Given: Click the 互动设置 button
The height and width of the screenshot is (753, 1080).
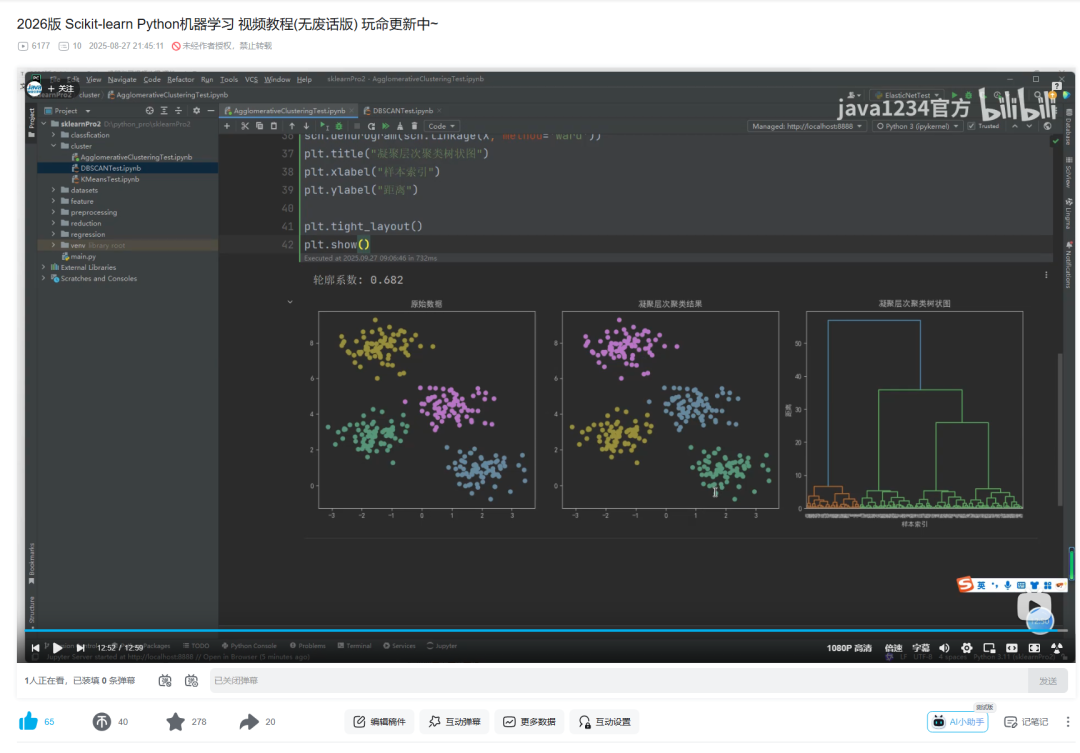Looking at the screenshot, I should click(x=604, y=721).
